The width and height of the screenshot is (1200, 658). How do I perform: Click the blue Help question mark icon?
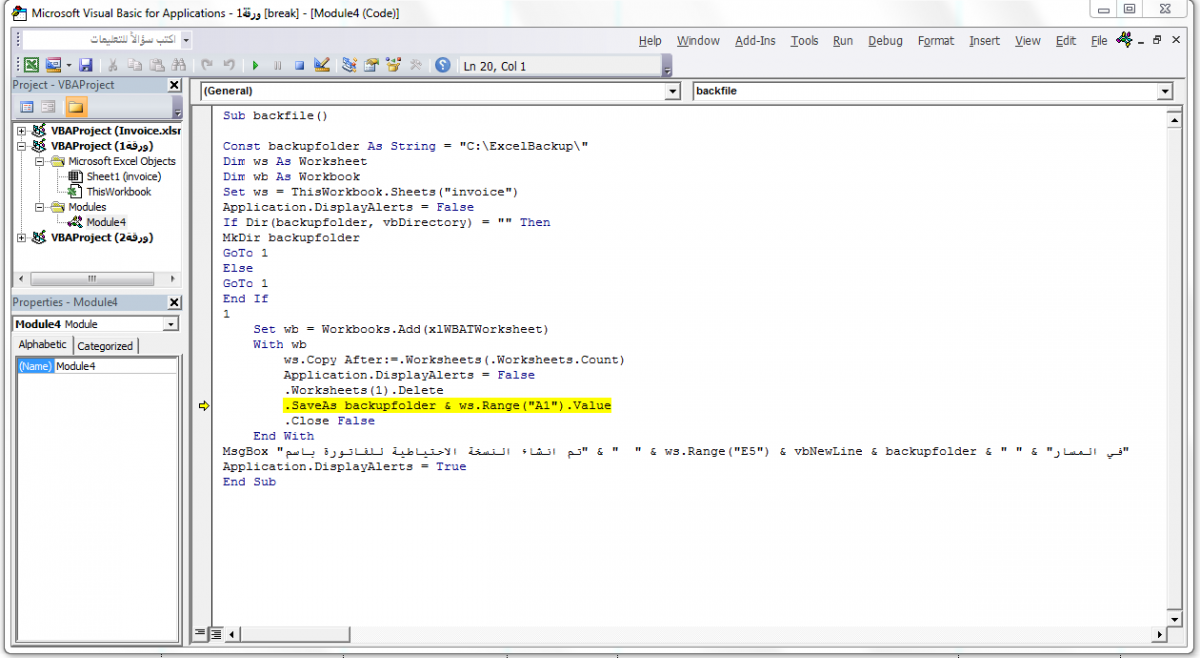[442, 65]
